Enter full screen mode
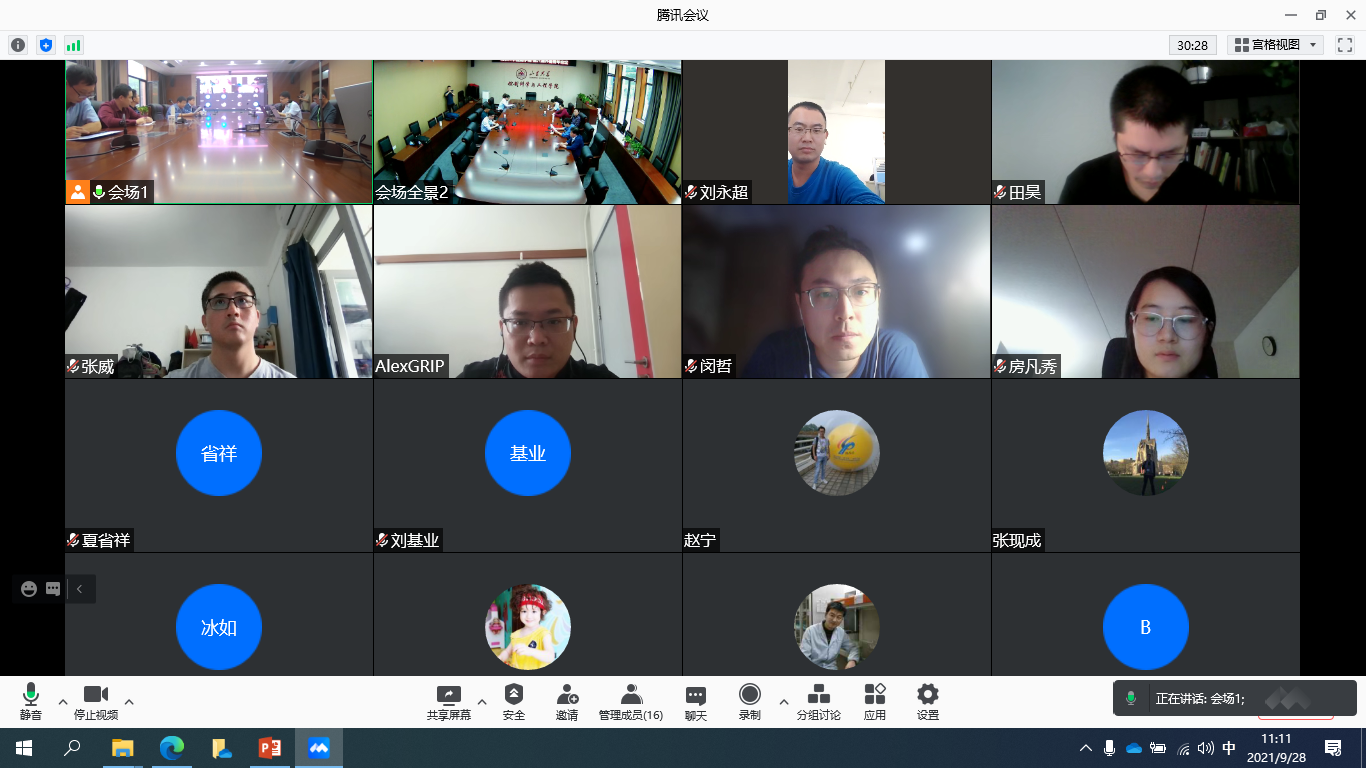The width and height of the screenshot is (1366, 768). 1344,45
